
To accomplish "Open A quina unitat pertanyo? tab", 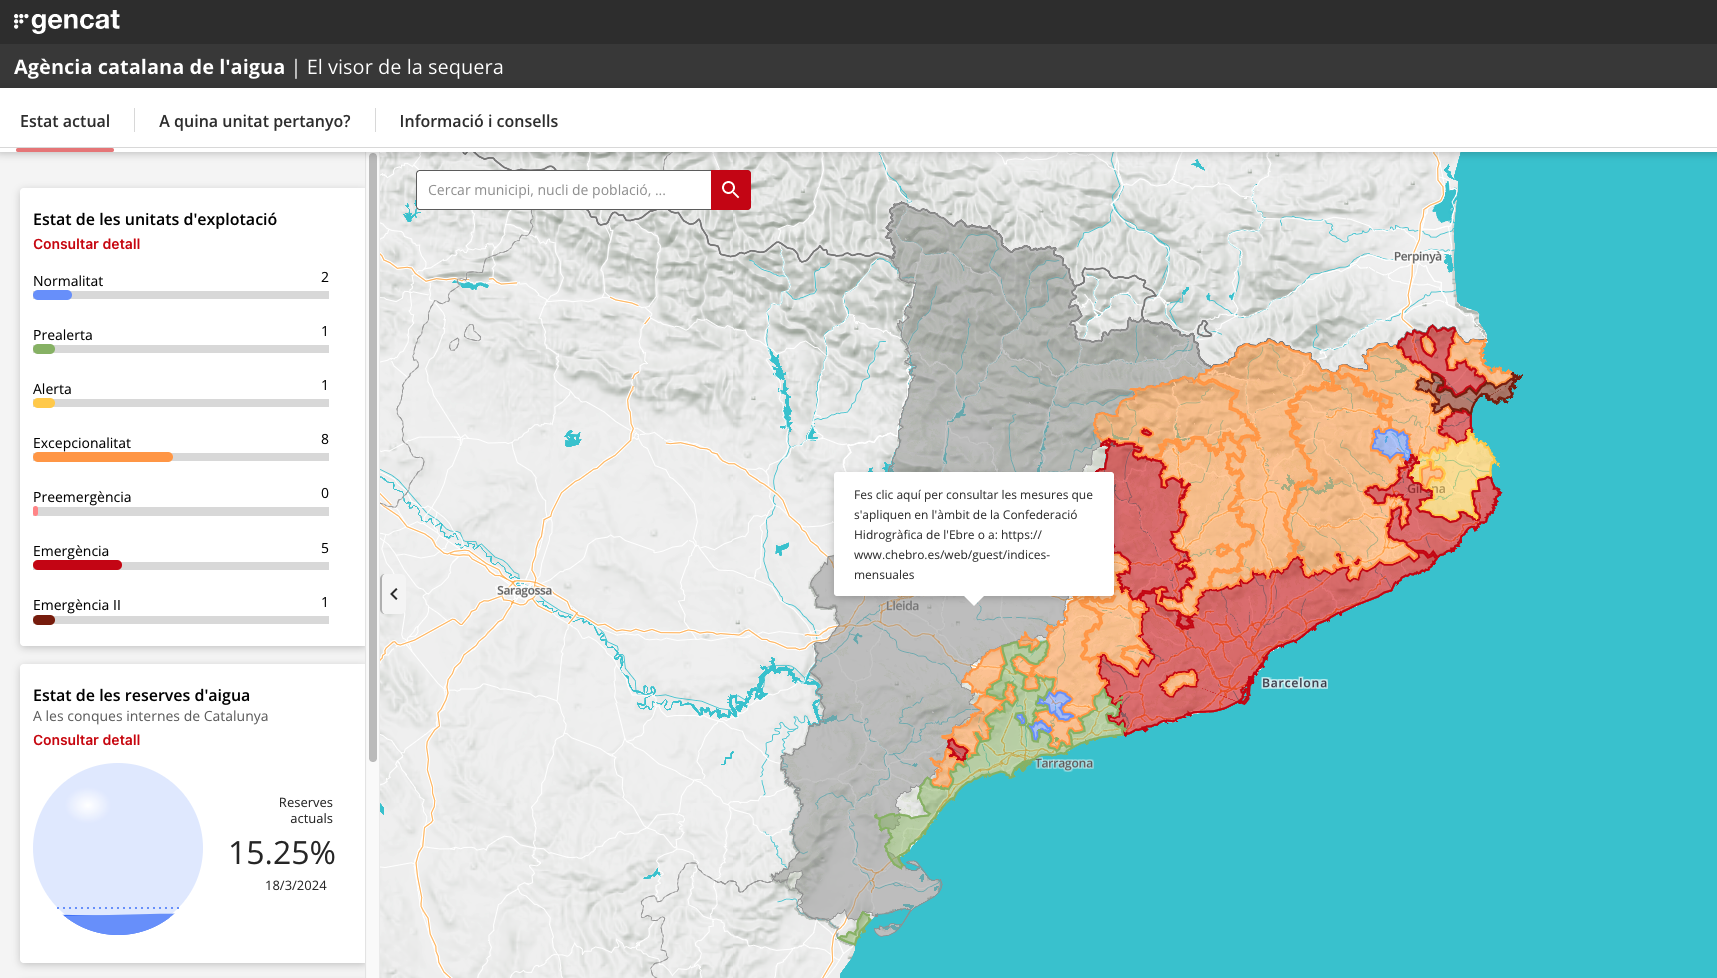I will coord(255,121).
